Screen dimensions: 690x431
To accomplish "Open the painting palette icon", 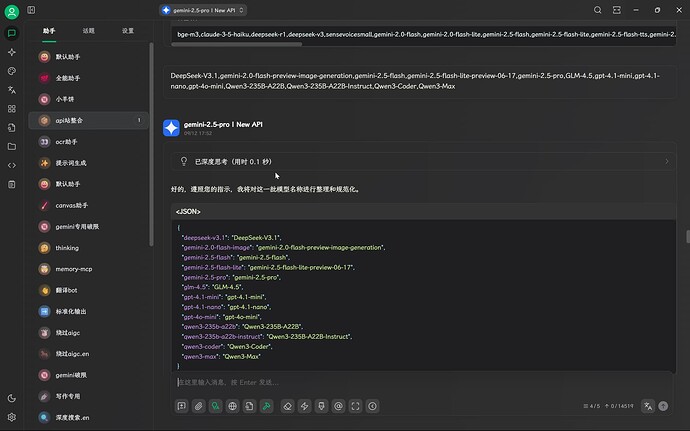I will 12,71.
